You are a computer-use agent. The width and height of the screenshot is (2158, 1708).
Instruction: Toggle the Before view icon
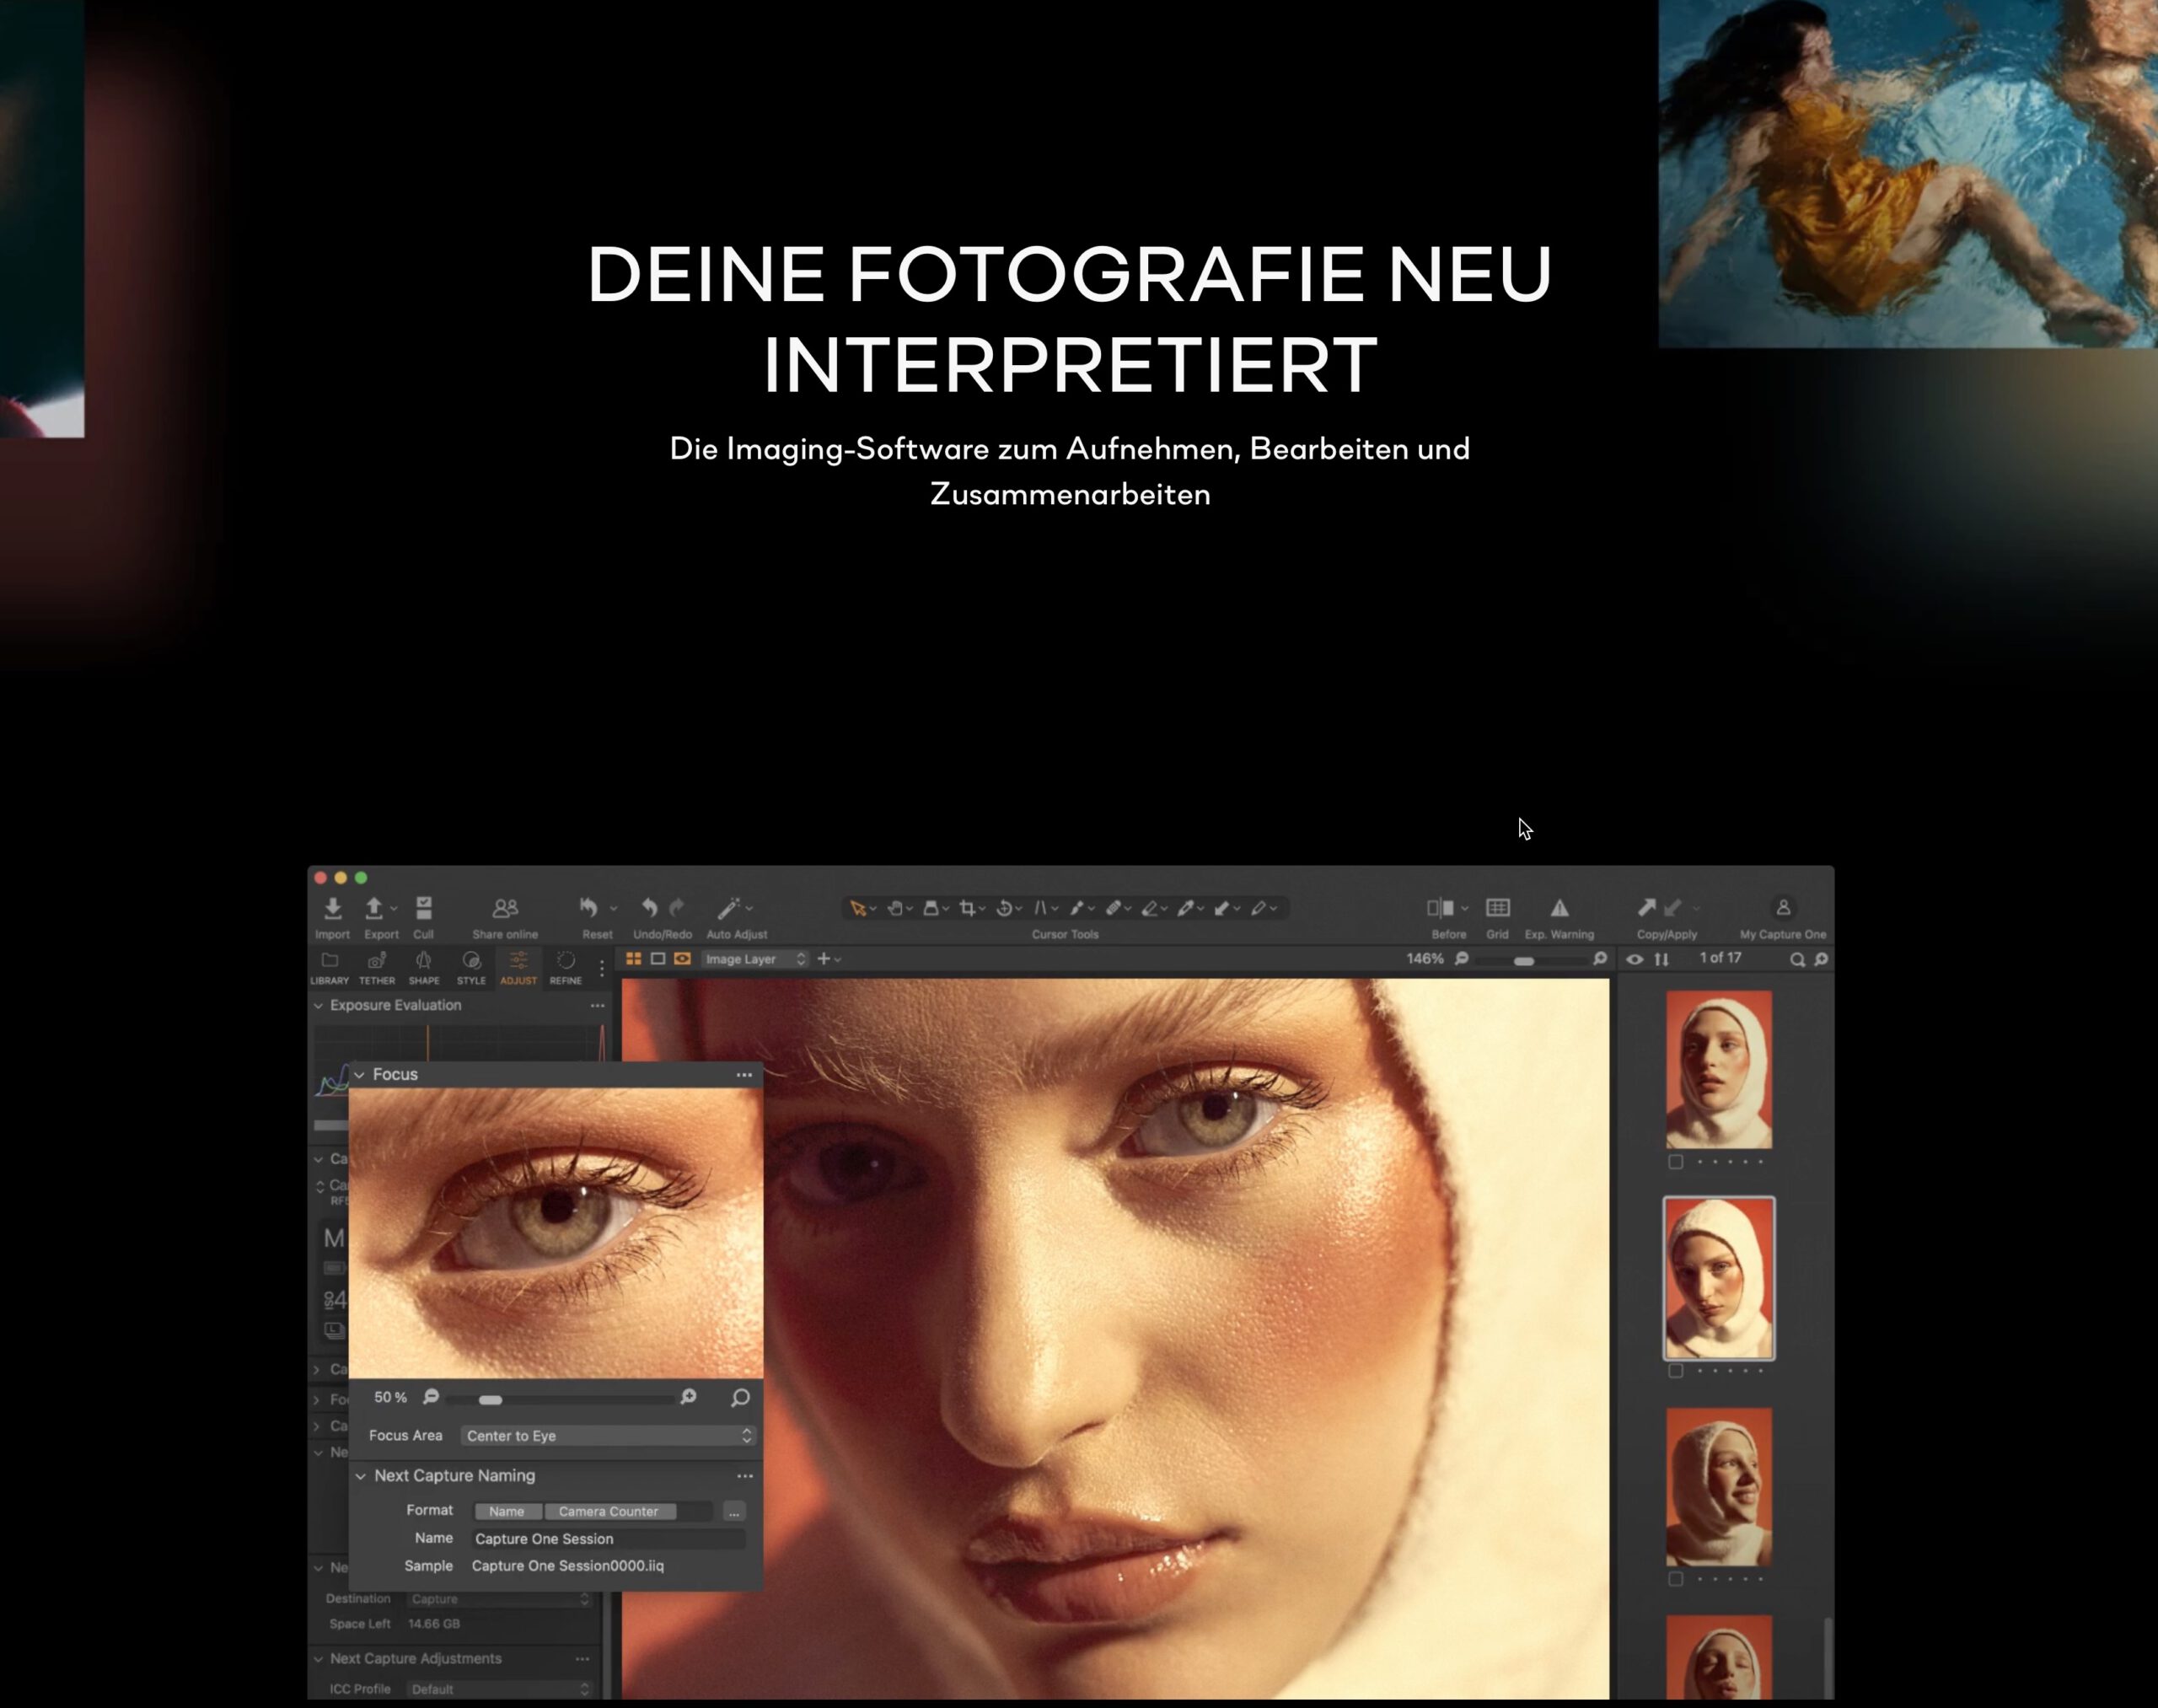coord(1440,908)
